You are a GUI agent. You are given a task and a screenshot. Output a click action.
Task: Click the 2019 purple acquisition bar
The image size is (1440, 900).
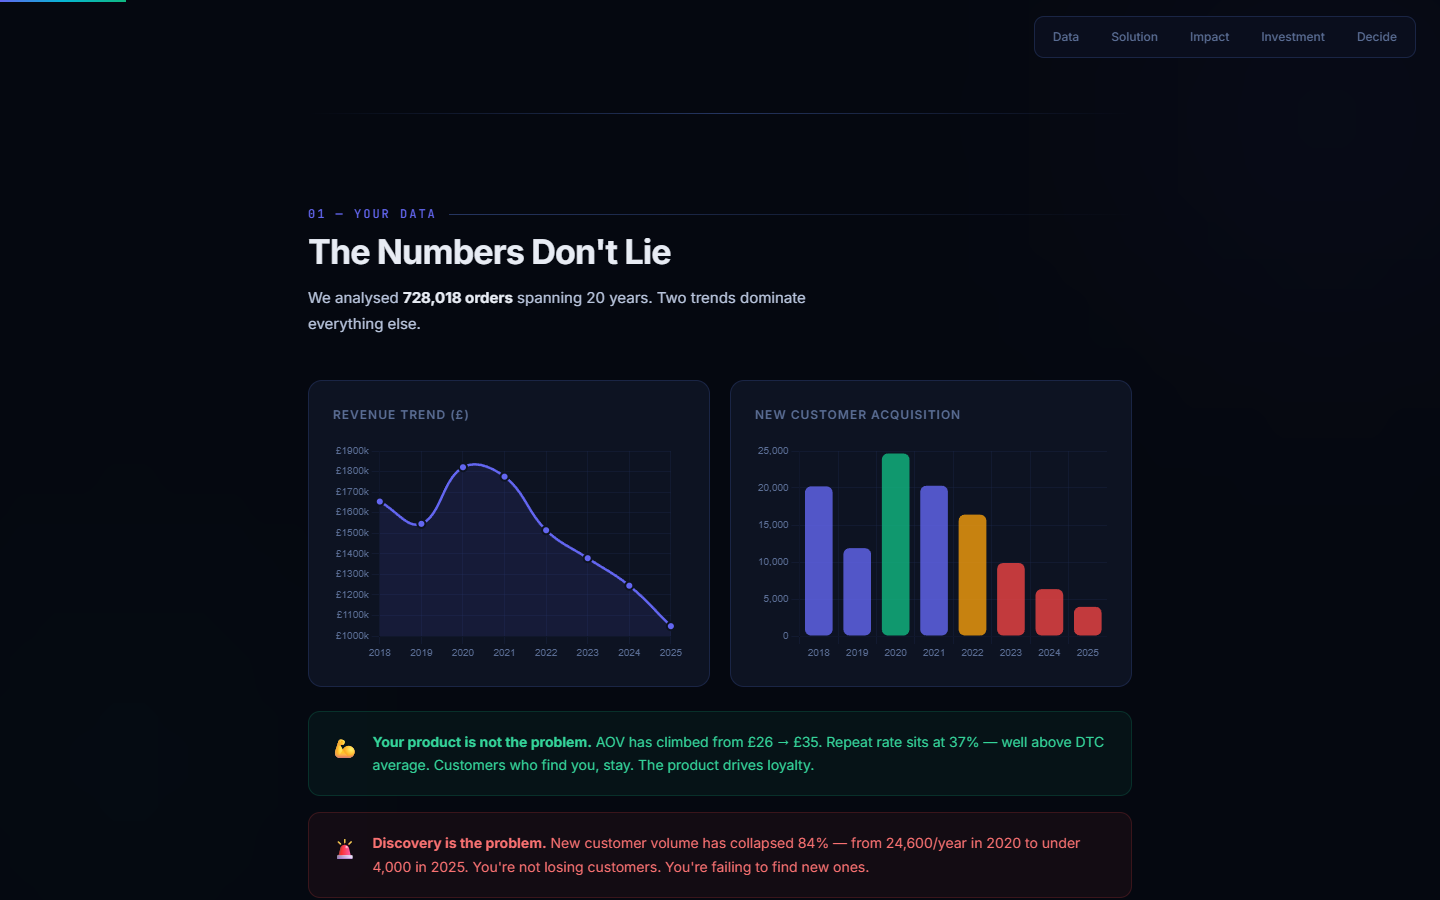857,591
